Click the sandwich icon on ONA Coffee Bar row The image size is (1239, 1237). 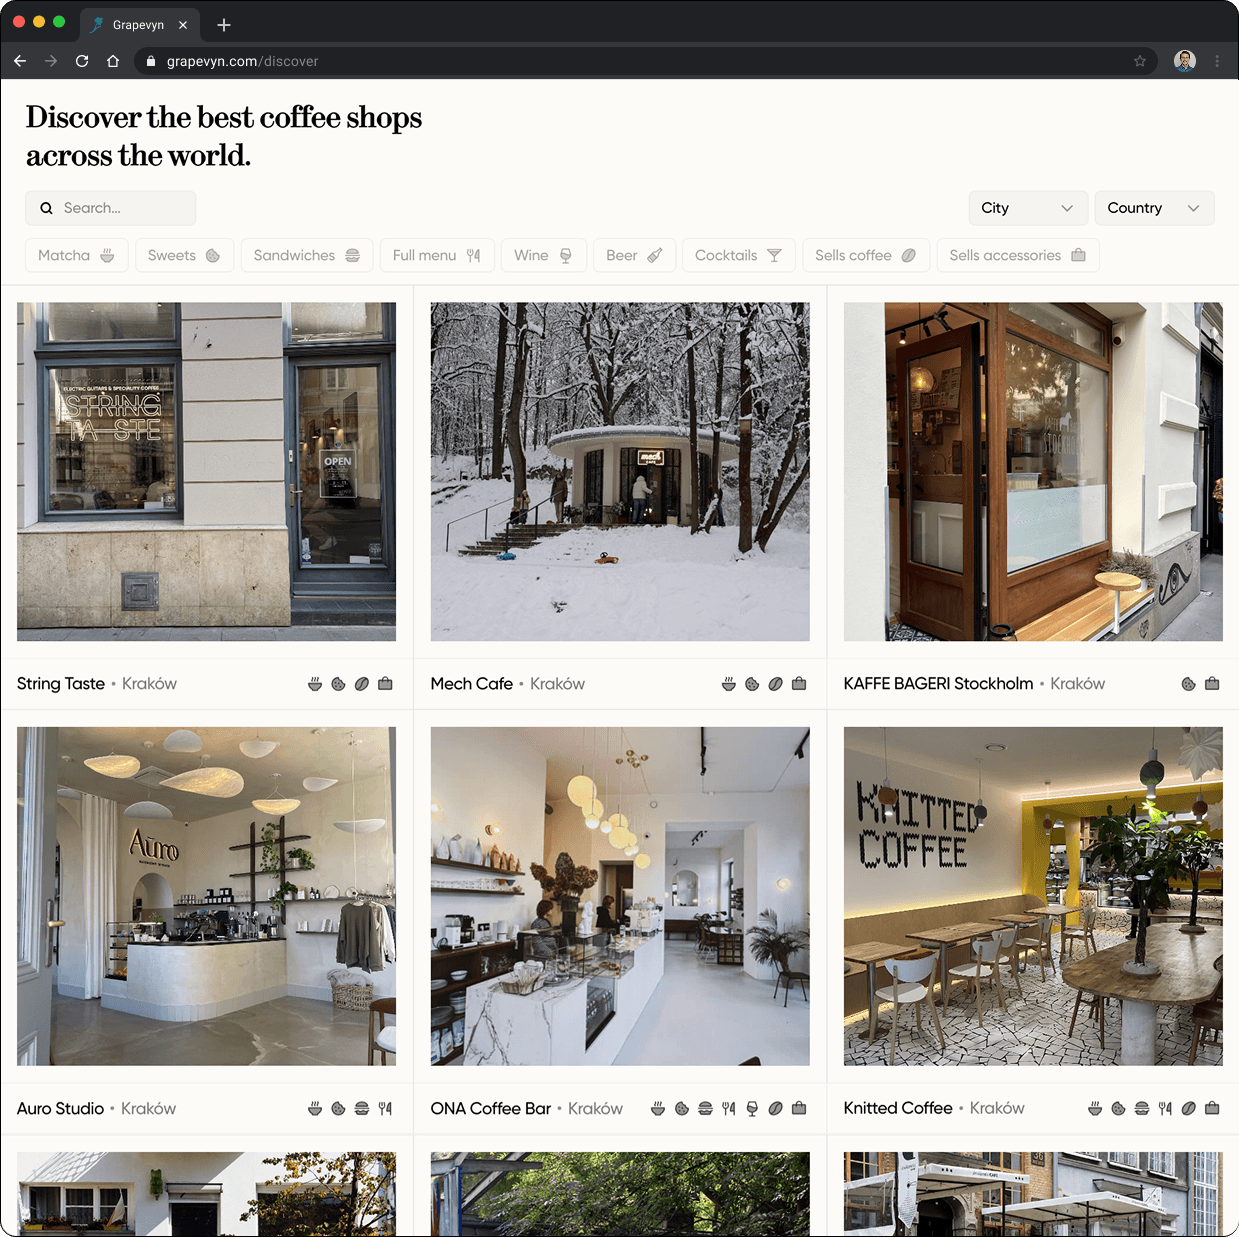pyautogui.click(x=705, y=1108)
